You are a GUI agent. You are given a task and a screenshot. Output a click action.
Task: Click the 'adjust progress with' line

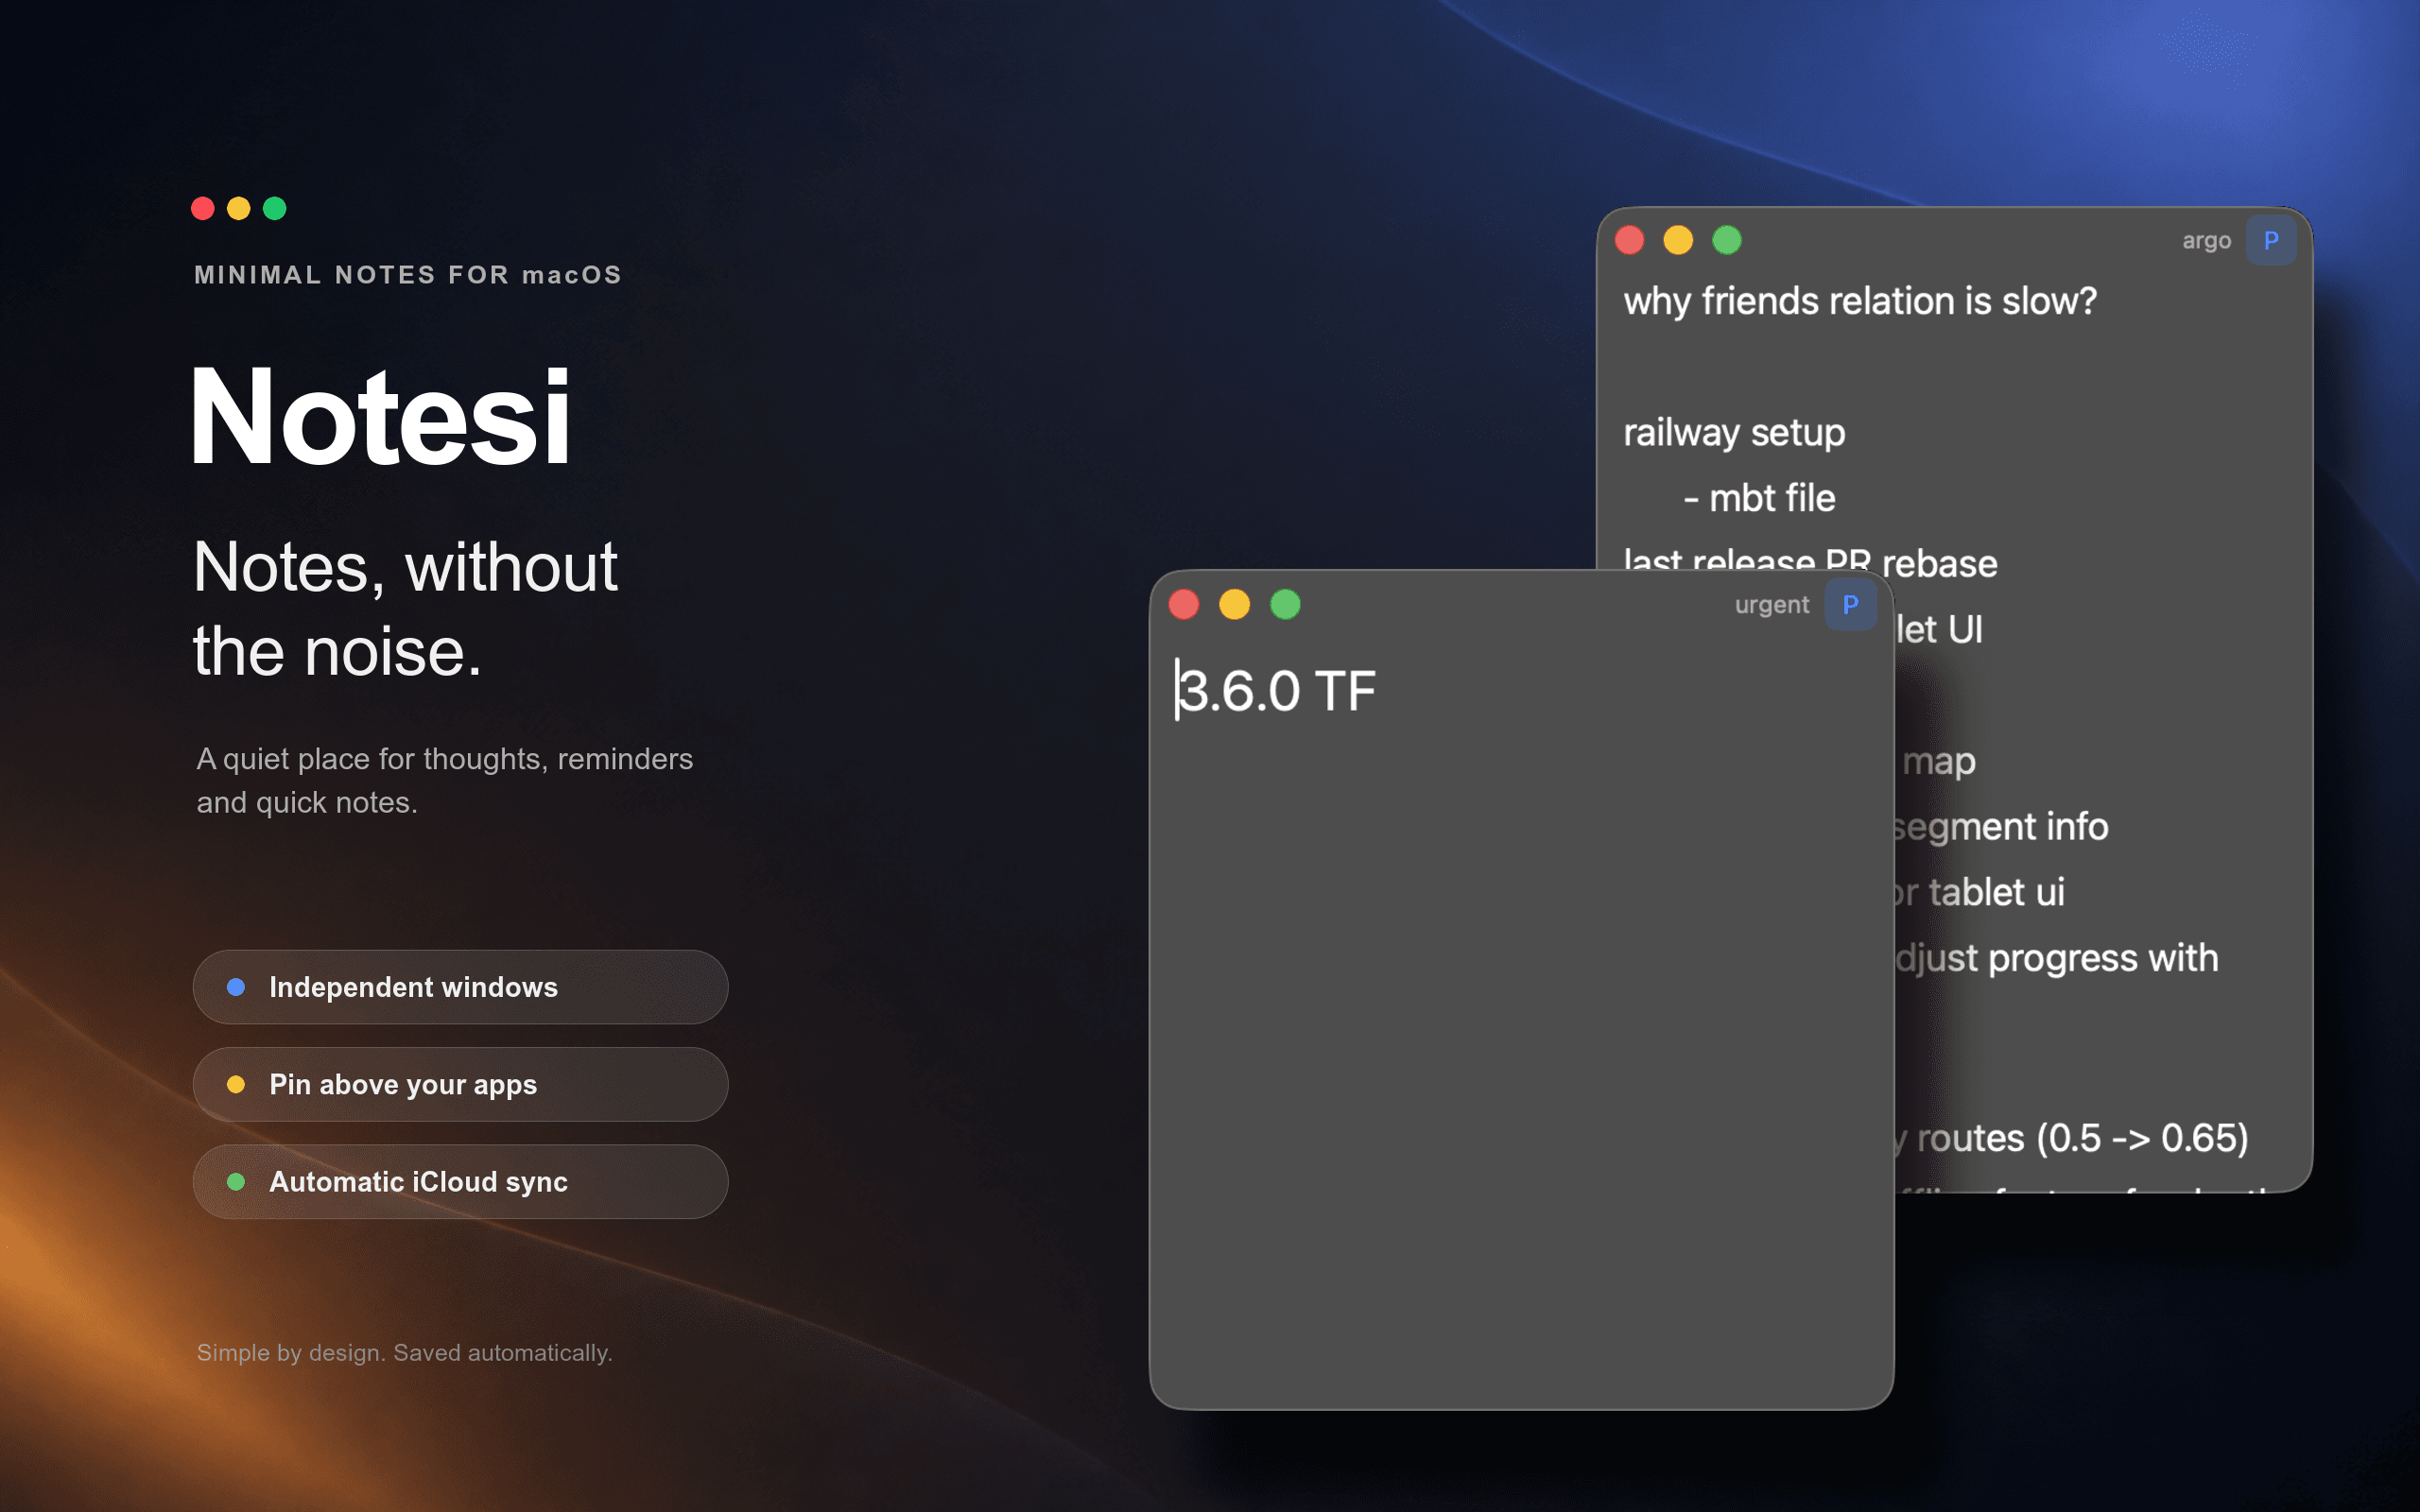pyautogui.click(x=2056, y=958)
